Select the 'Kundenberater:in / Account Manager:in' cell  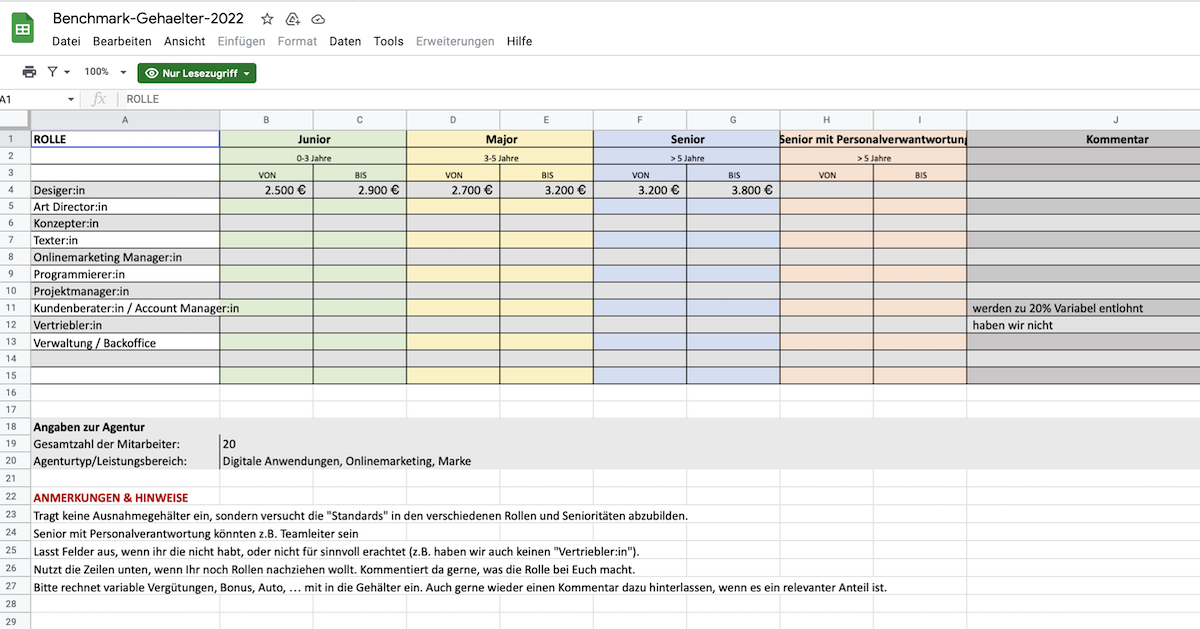coord(125,308)
